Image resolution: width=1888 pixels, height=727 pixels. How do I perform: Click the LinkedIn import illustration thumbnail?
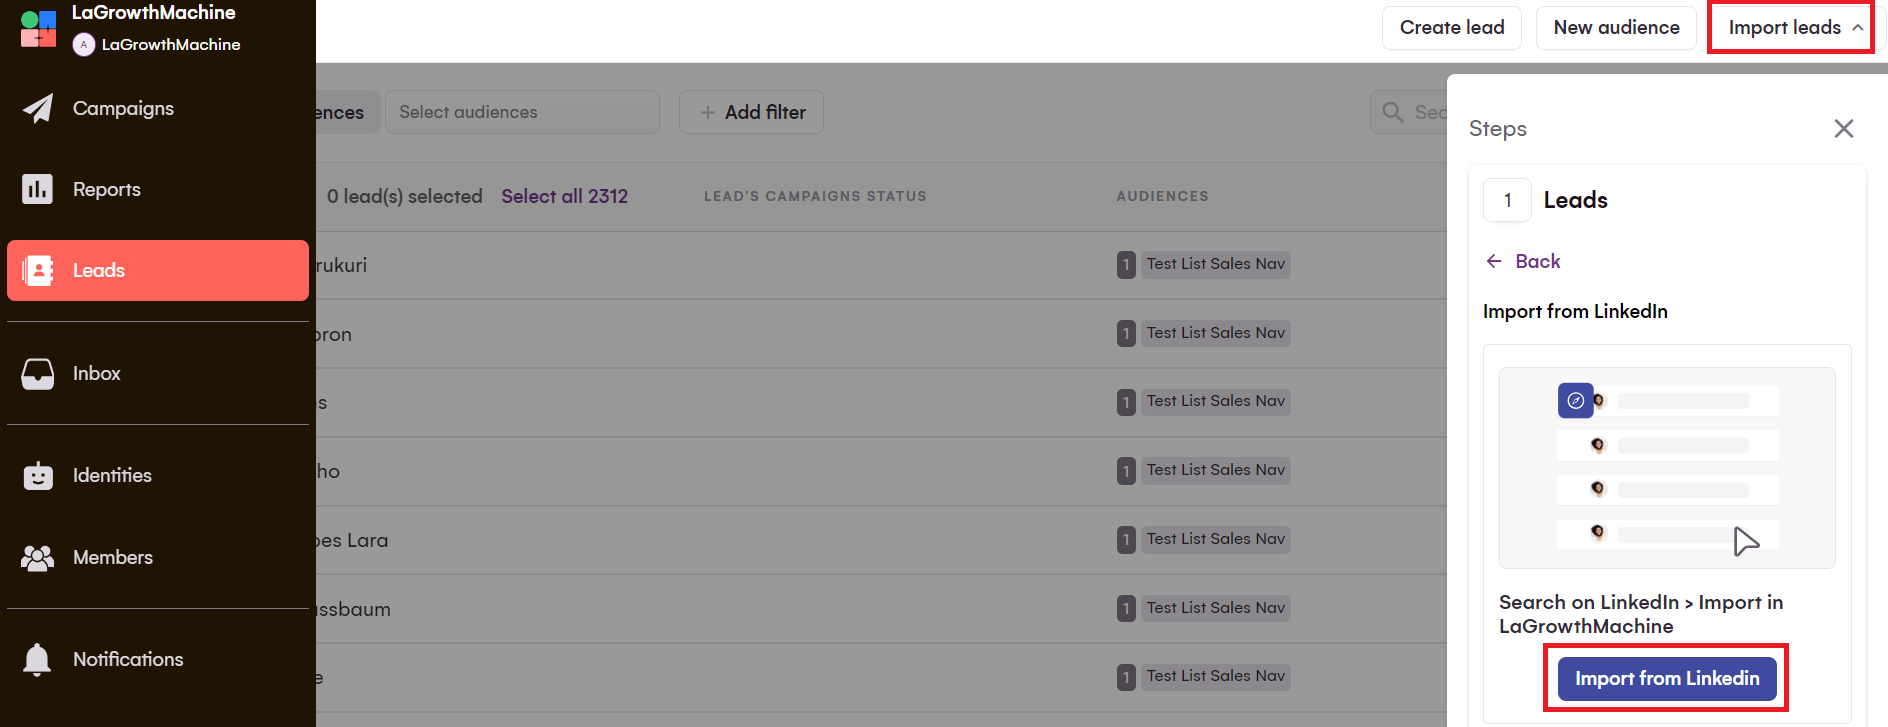pos(1666,468)
